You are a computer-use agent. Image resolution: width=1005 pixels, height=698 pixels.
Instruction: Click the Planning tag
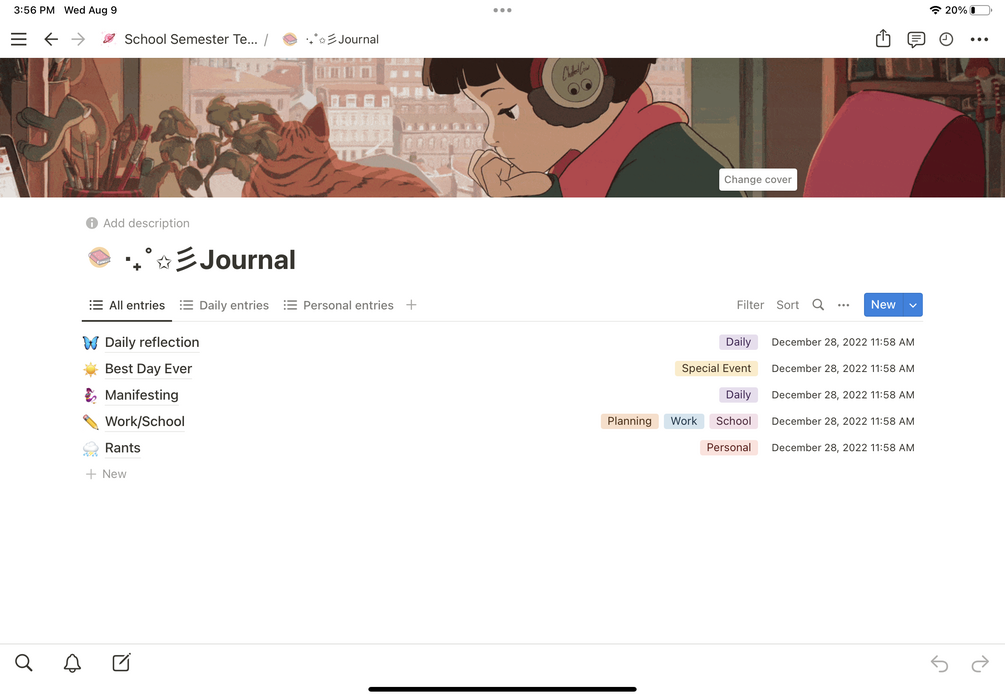click(x=629, y=421)
